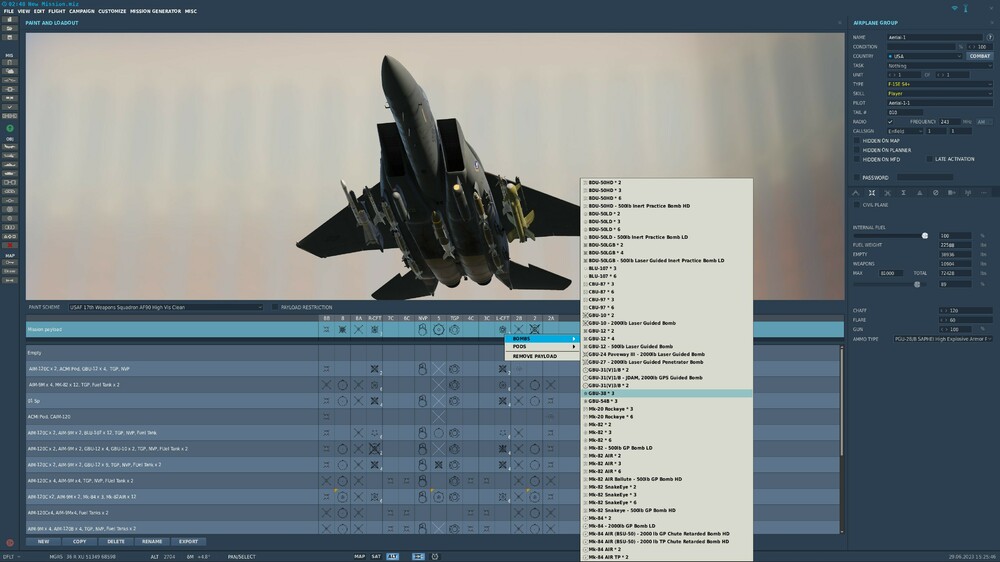
Task: Expand the aircraft TYPE dropdown showing F-15E
Action: [x=939, y=84]
